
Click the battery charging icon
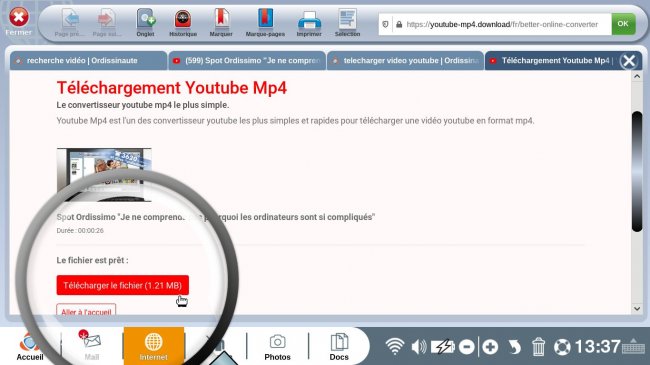tap(443, 346)
